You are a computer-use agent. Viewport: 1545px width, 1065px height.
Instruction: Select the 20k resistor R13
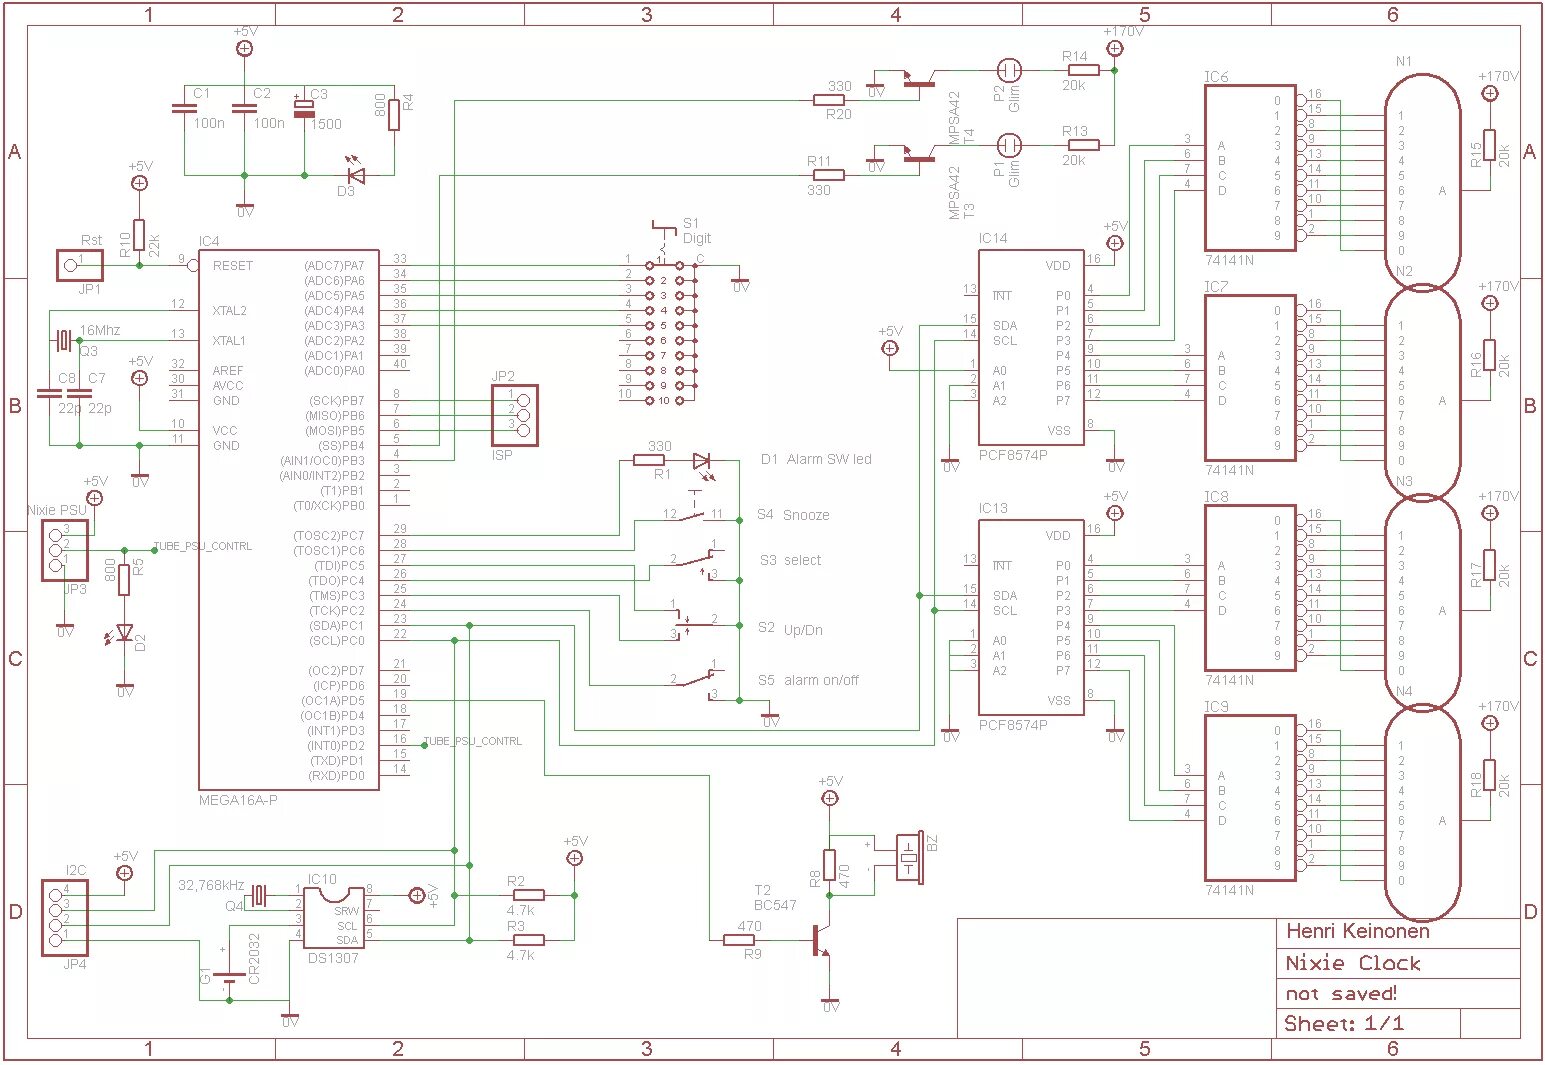pyautogui.click(x=1083, y=145)
